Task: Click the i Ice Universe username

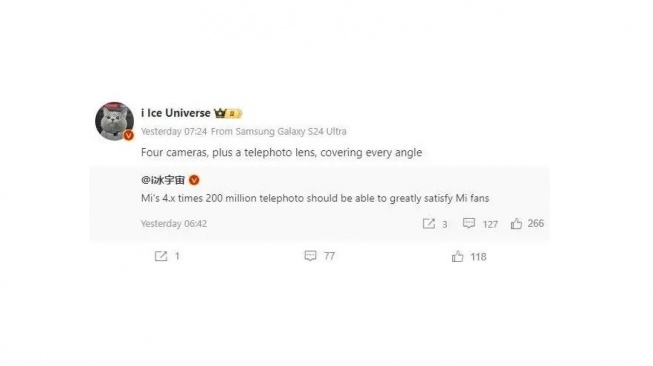Action: pyautogui.click(x=176, y=113)
